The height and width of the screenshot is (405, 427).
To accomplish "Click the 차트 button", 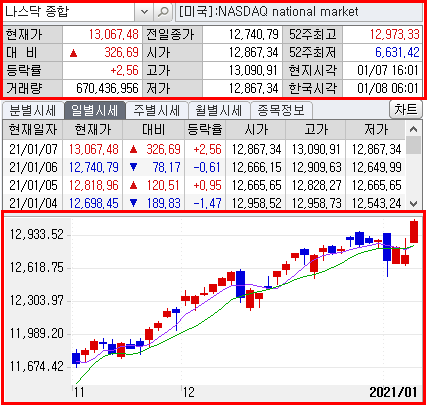I will pyautogui.click(x=406, y=109).
